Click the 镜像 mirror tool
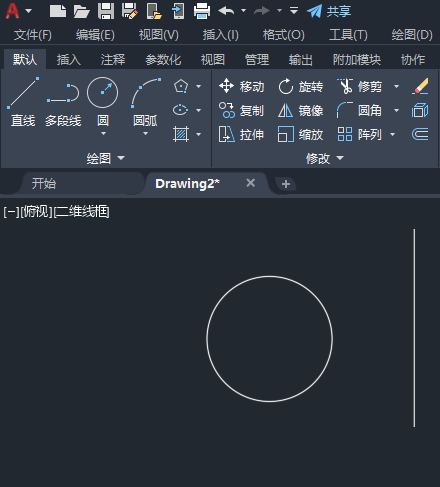 click(301, 110)
